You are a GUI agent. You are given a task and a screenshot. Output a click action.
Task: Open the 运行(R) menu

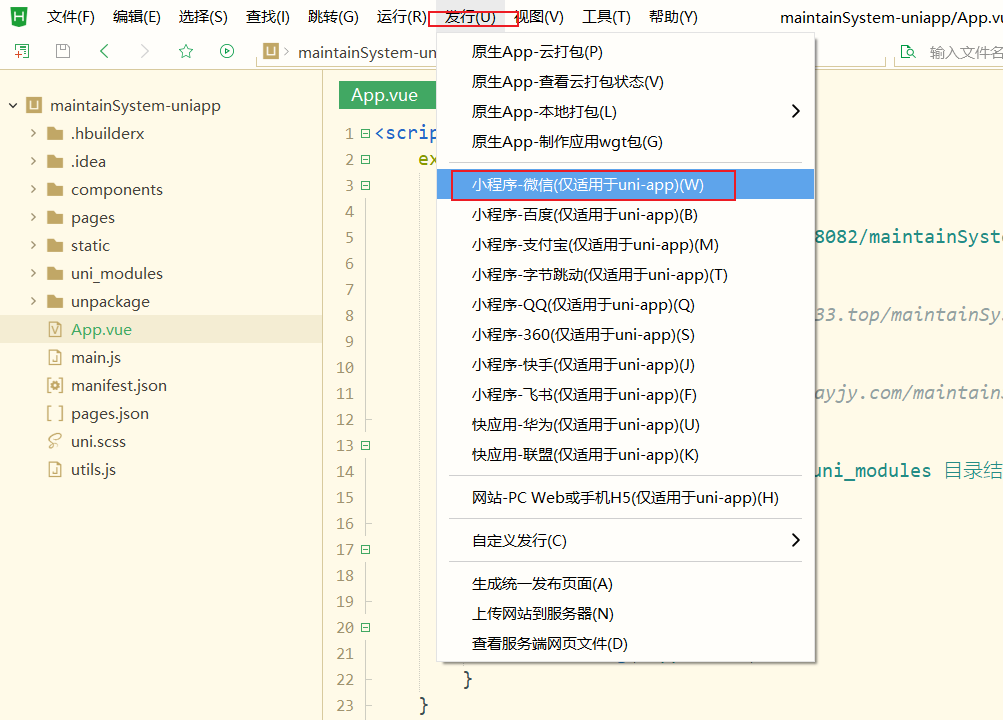coord(402,17)
